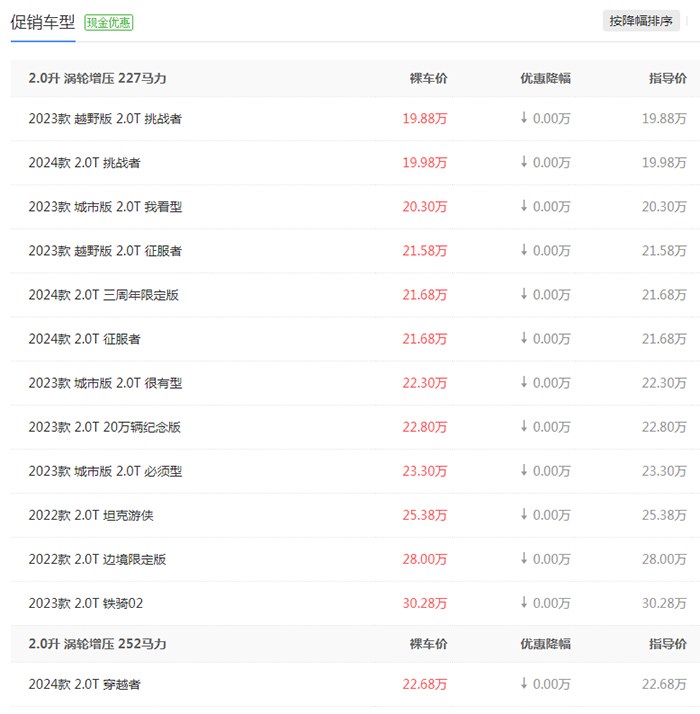Viewport: 700px width, 714px height.
Task: Click the down arrow discount for 坦克游侠
Action: (545, 515)
